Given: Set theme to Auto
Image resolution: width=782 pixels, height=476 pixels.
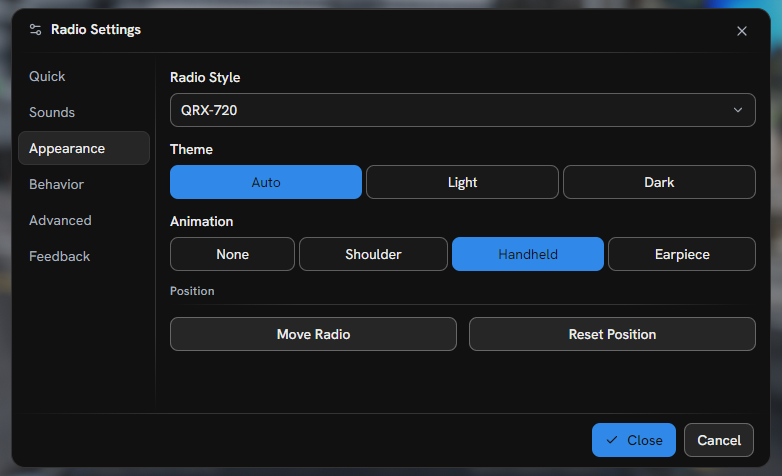Looking at the screenshot, I should (x=266, y=182).
